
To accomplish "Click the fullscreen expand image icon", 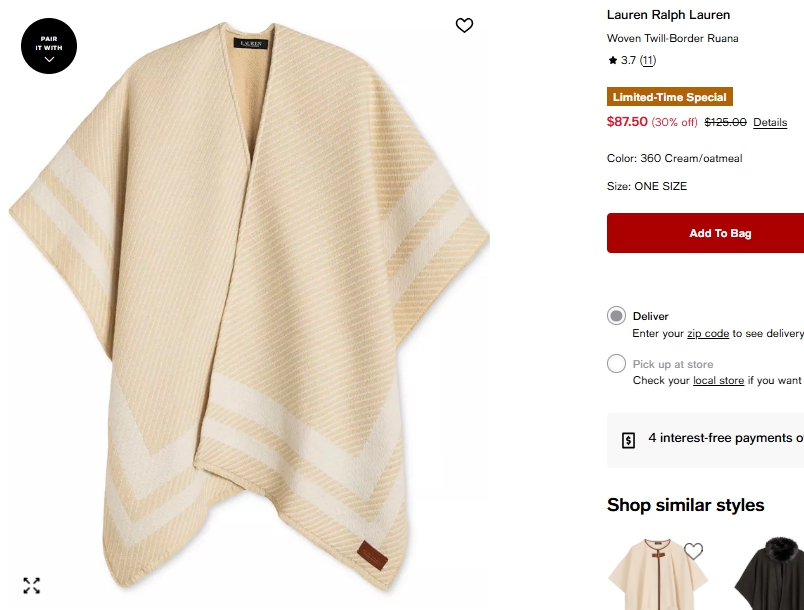I will (x=32, y=586).
